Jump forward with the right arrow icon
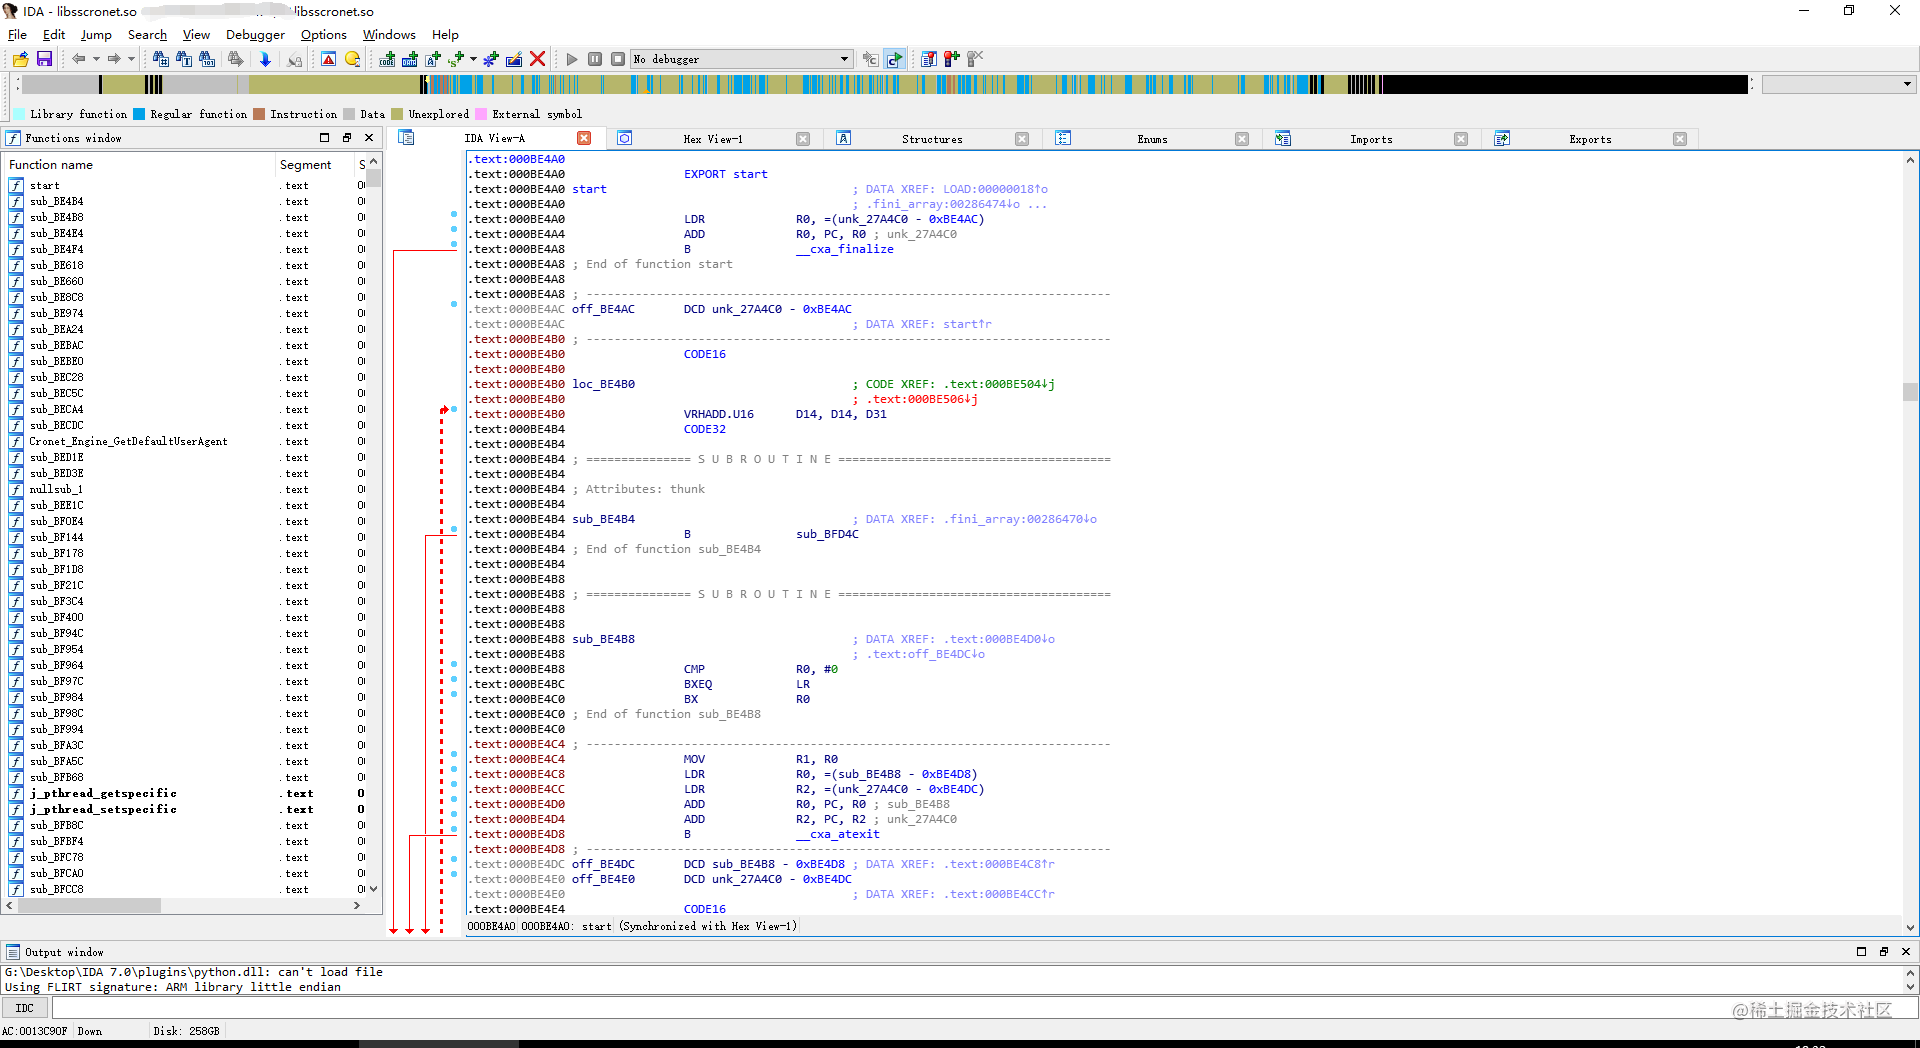 point(114,59)
